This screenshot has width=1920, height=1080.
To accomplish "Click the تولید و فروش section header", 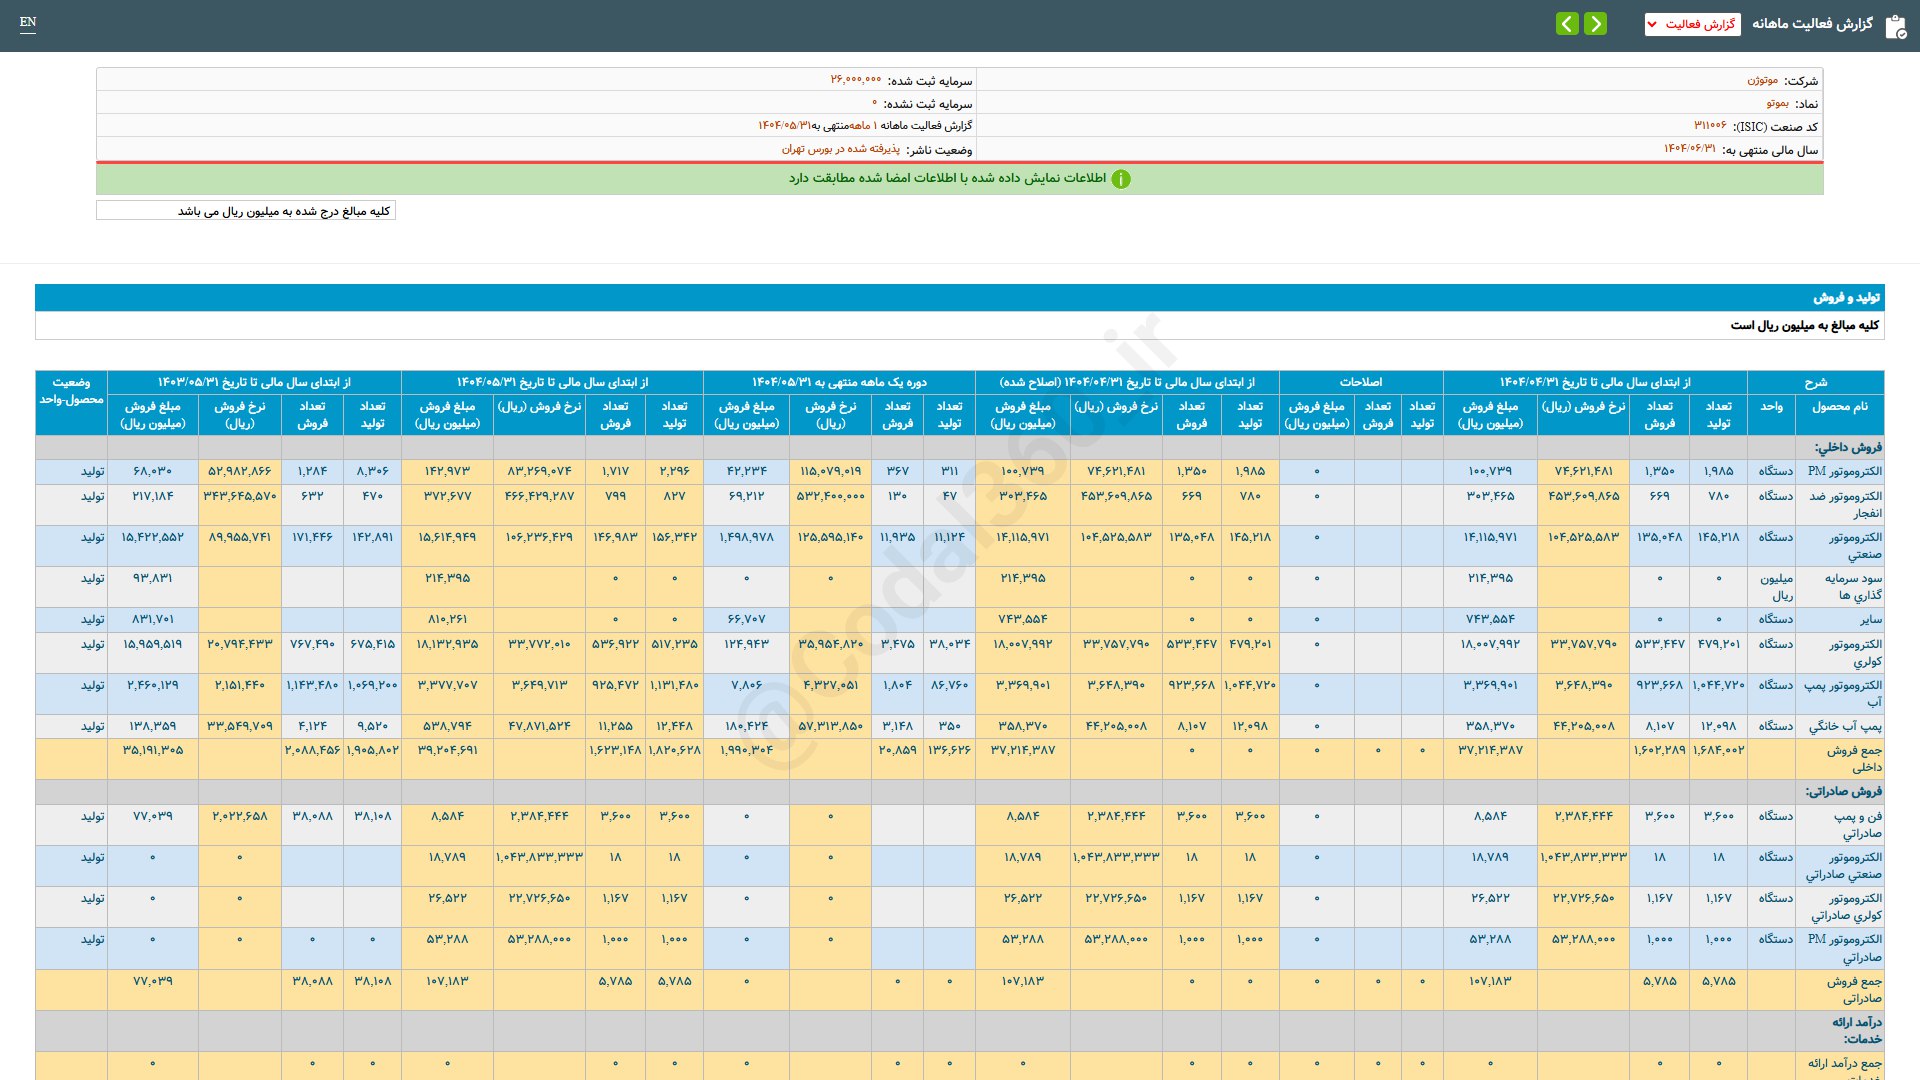I will pyautogui.click(x=1846, y=297).
